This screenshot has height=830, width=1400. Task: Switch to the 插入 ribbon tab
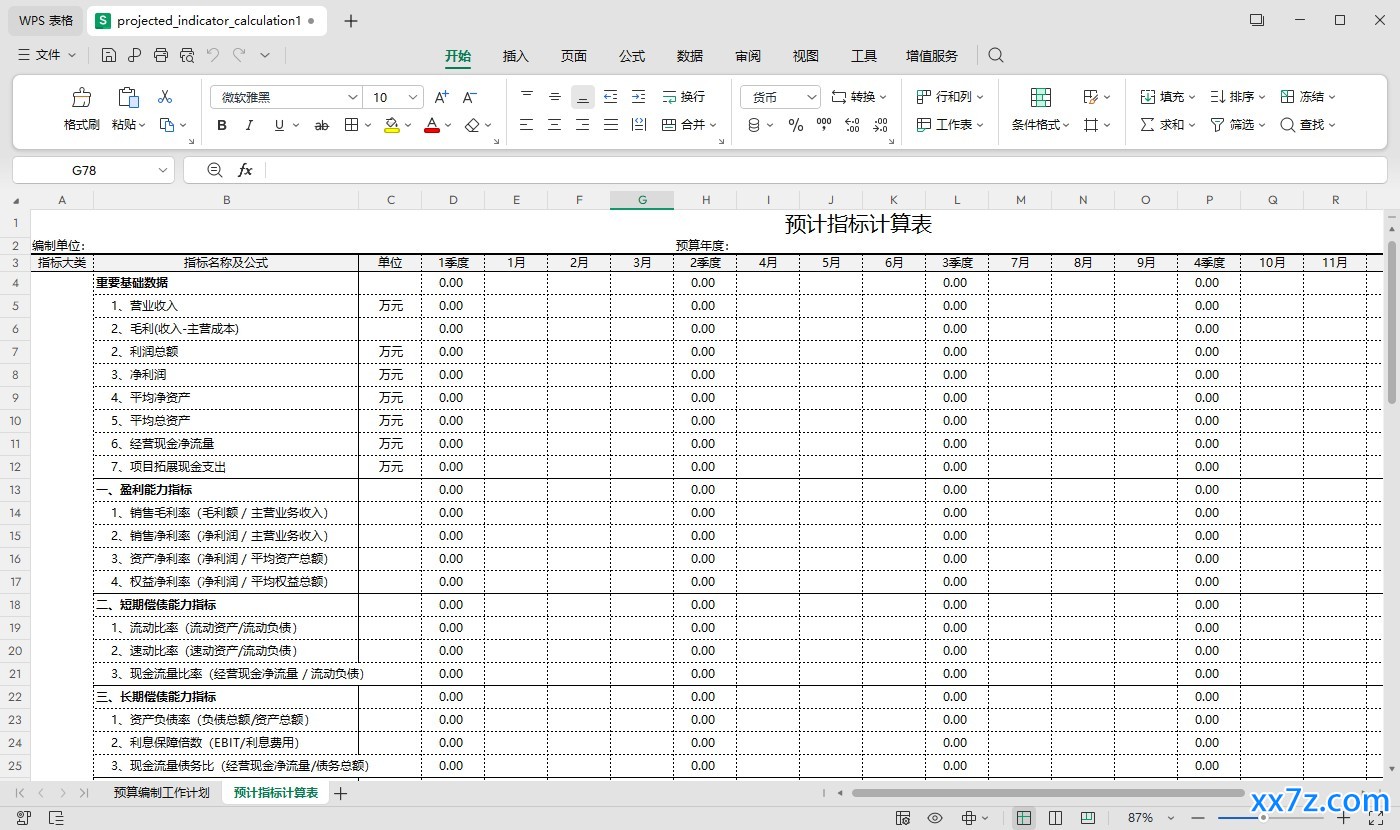pos(515,56)
